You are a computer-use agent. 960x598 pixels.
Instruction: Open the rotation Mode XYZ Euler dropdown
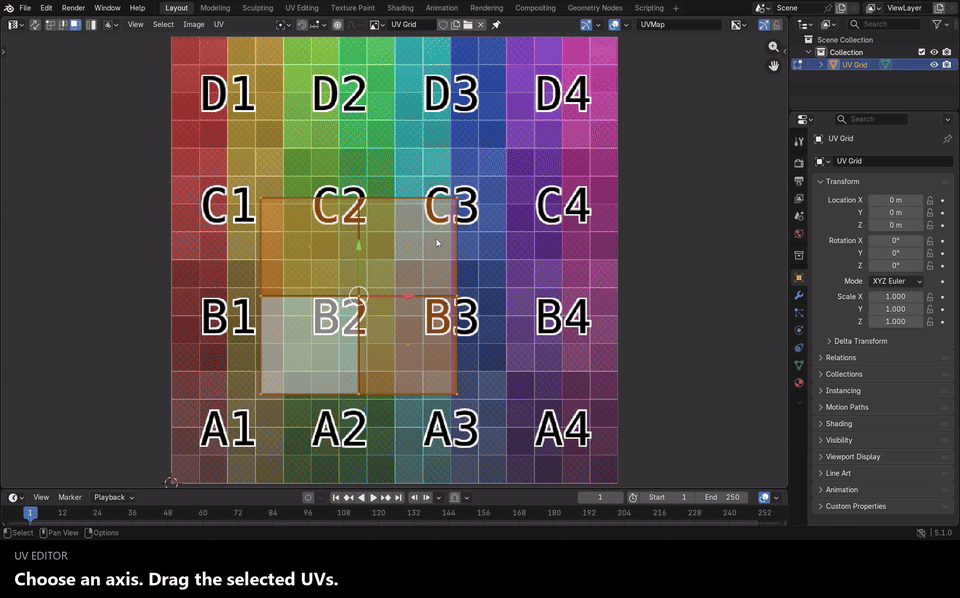coord(896,281)
